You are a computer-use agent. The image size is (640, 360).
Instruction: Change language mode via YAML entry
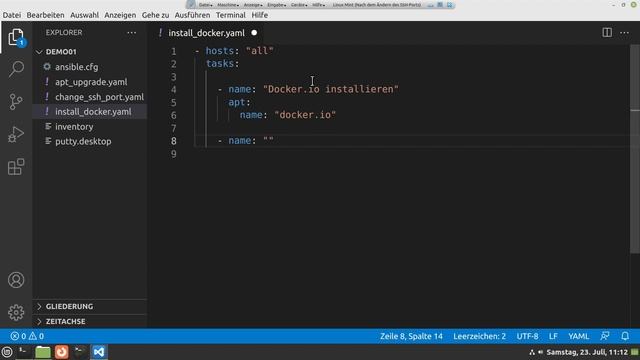point(578,336)
